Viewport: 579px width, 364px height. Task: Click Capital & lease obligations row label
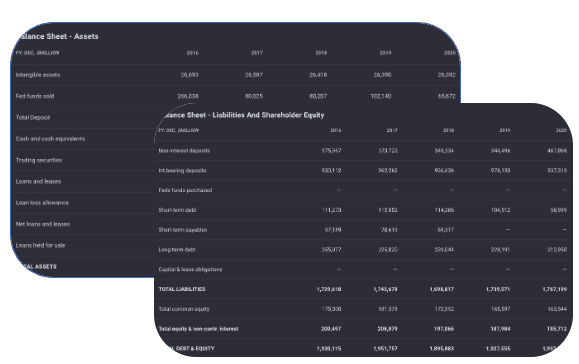pyautogui.click(x=190, y=269)
